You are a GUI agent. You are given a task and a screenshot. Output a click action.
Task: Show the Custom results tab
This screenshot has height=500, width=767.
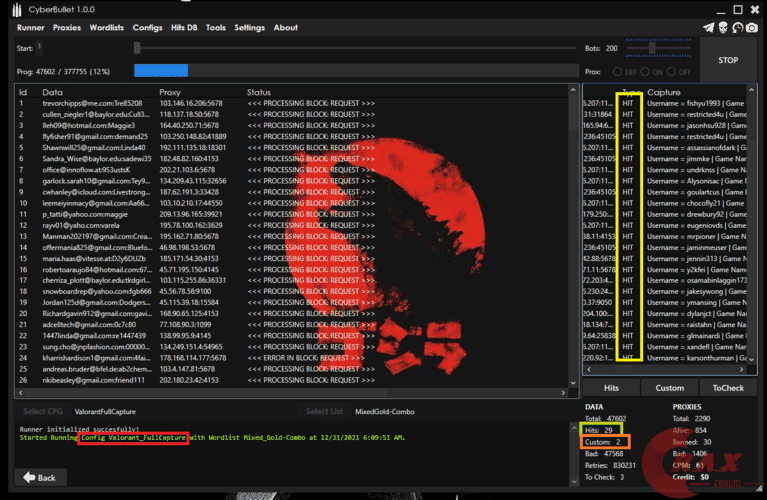669,387
